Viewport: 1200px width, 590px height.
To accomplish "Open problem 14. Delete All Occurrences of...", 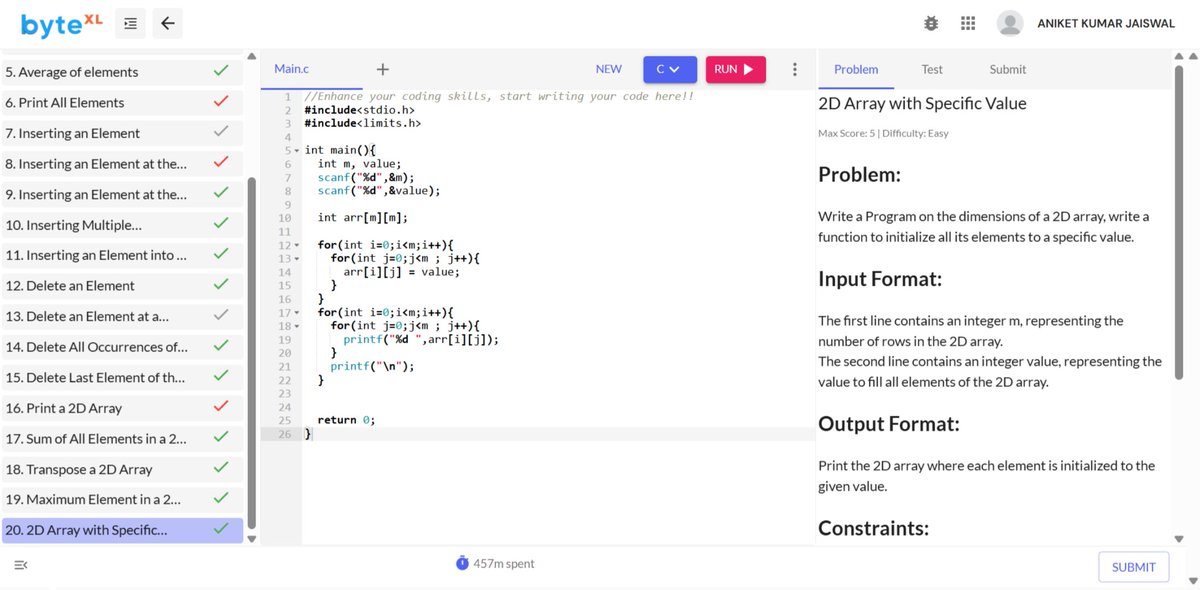I will (122, 347).
